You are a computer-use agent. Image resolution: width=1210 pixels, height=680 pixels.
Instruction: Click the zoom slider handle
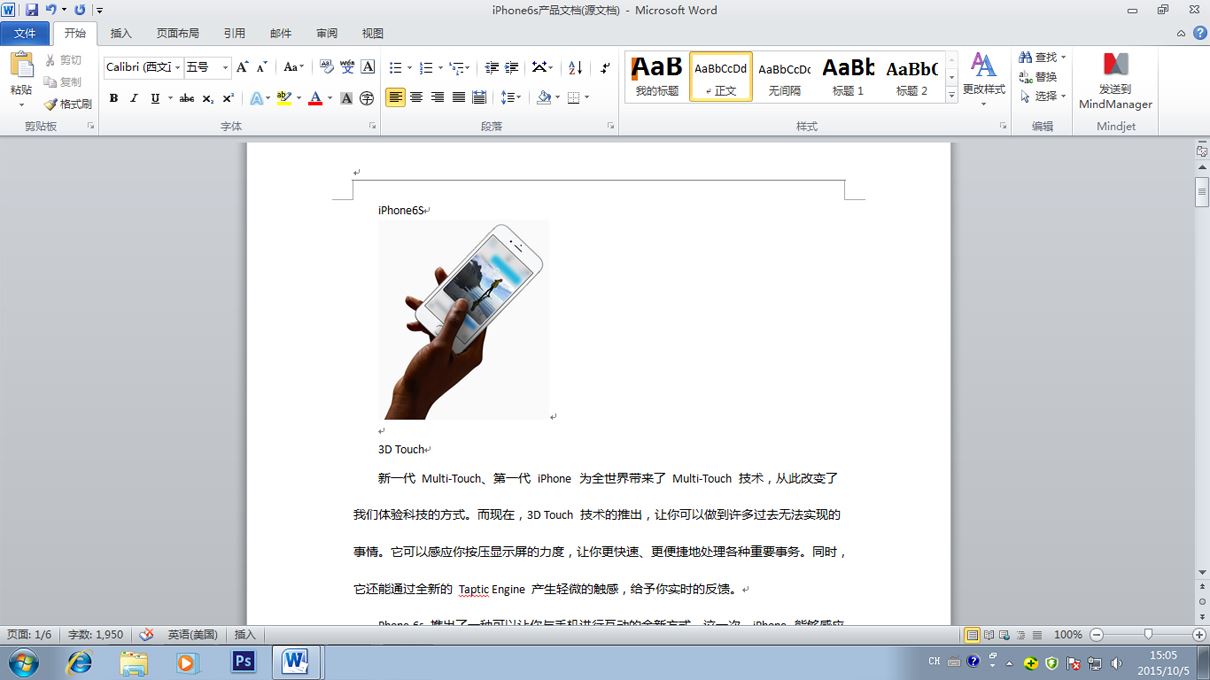click(x=1148, y=635)
